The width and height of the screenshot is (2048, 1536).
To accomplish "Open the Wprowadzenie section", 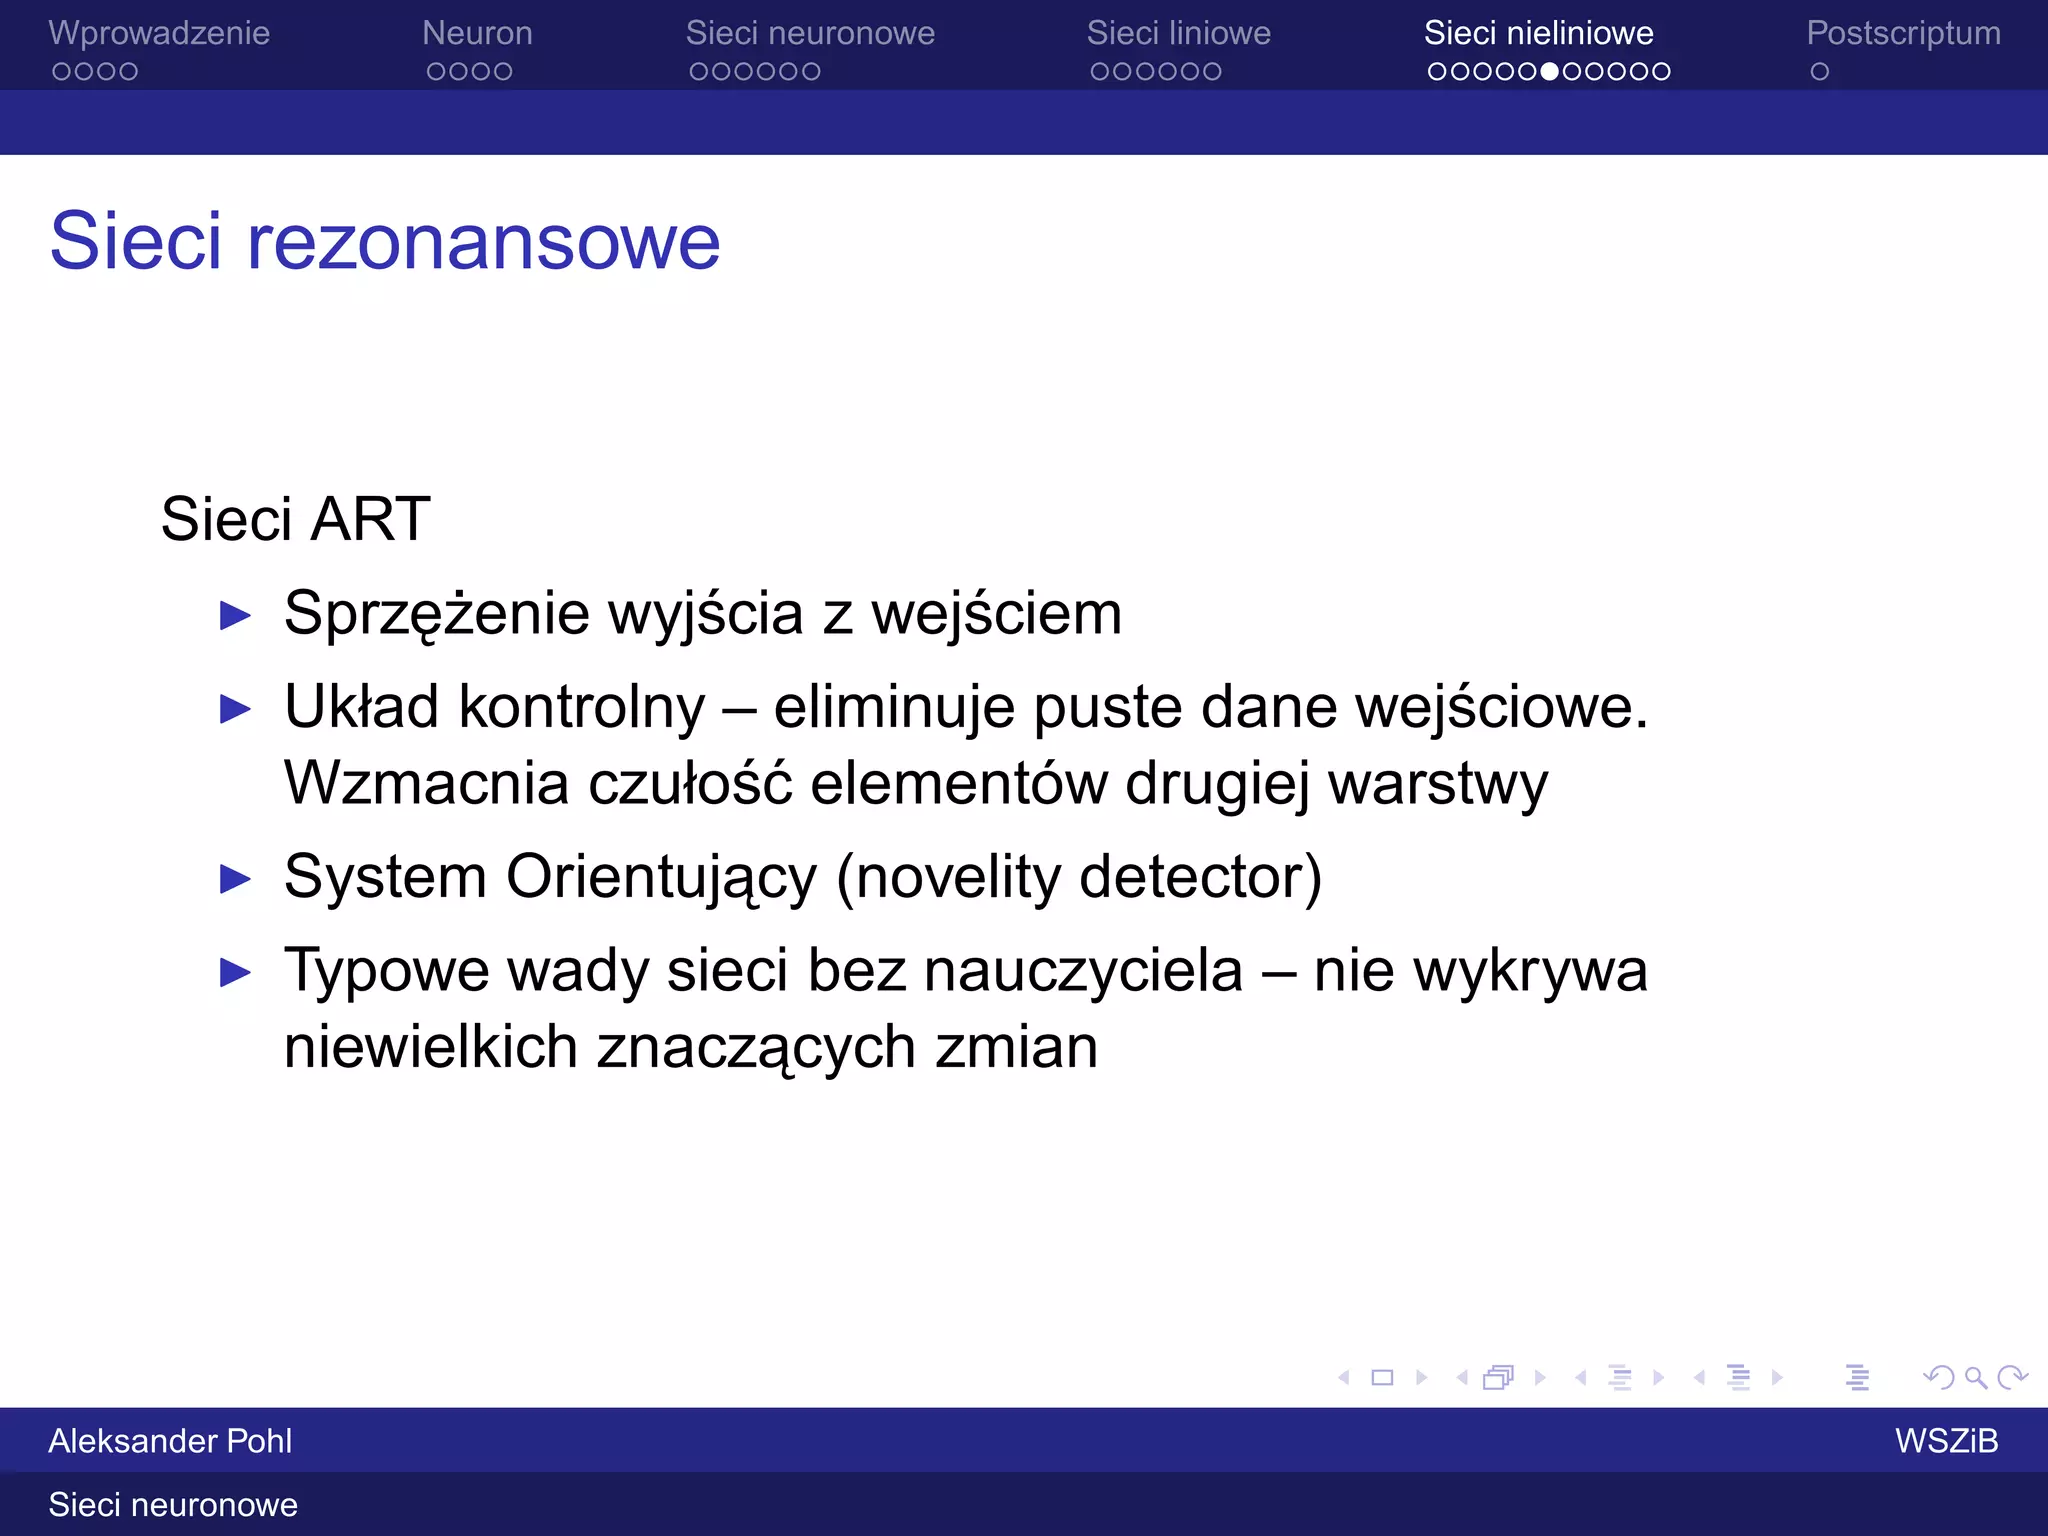I will click(159, 33).
